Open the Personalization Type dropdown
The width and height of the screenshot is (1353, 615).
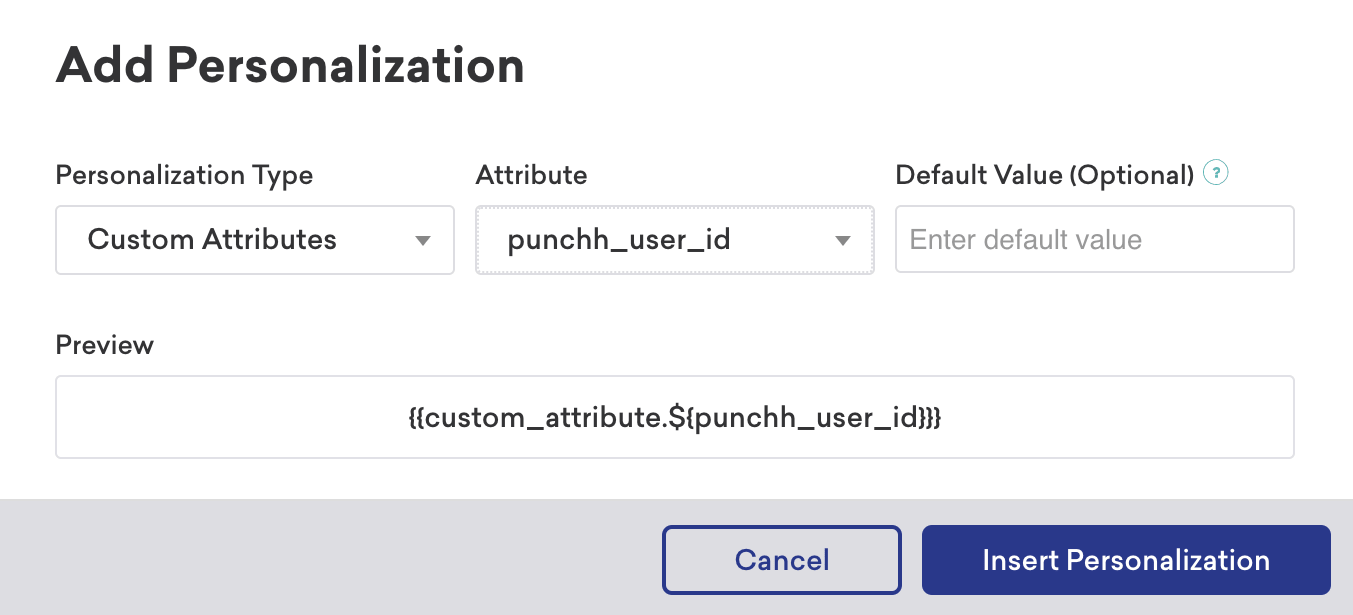click(x=255, y=240)
